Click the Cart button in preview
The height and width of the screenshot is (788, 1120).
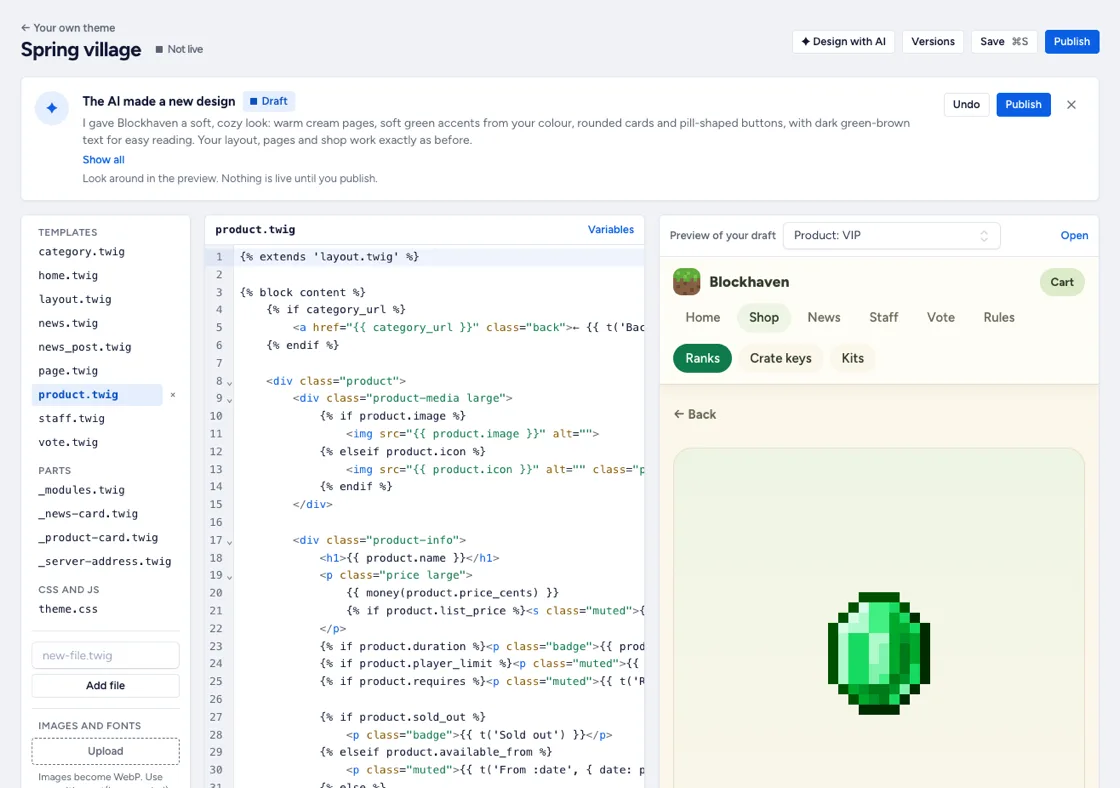coord(1061,282)
